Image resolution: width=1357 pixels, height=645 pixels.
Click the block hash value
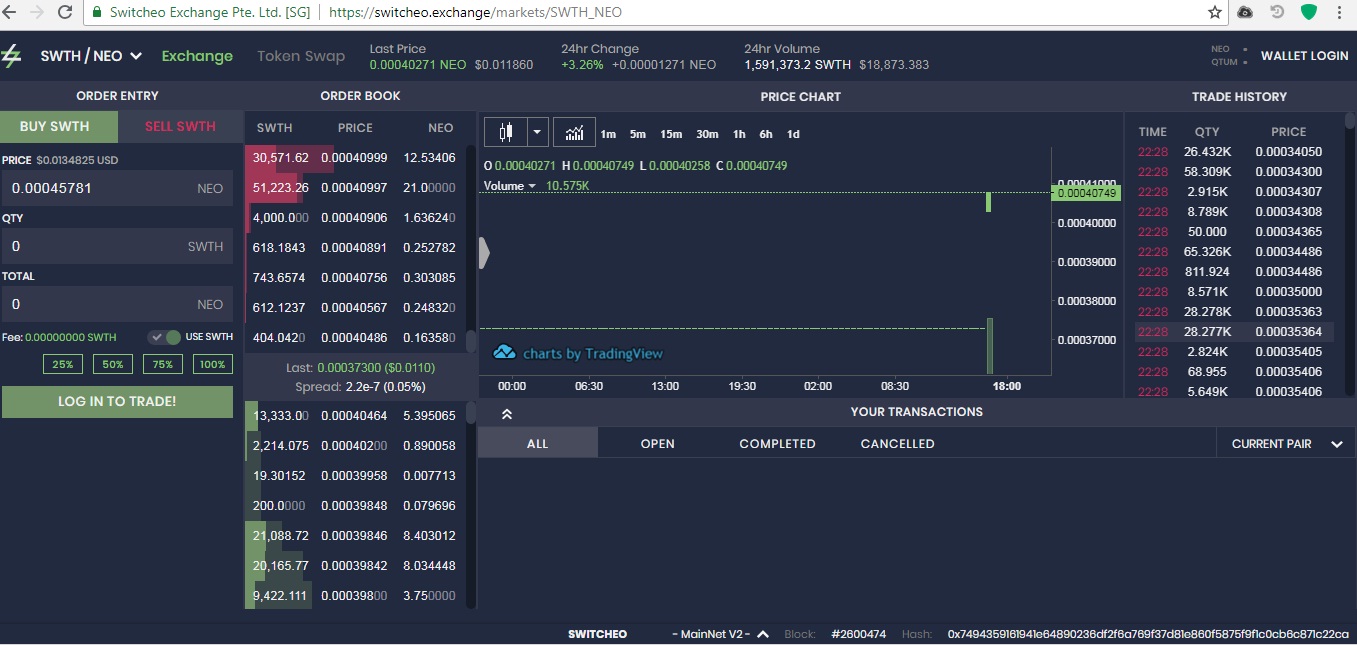point(1148,634)
